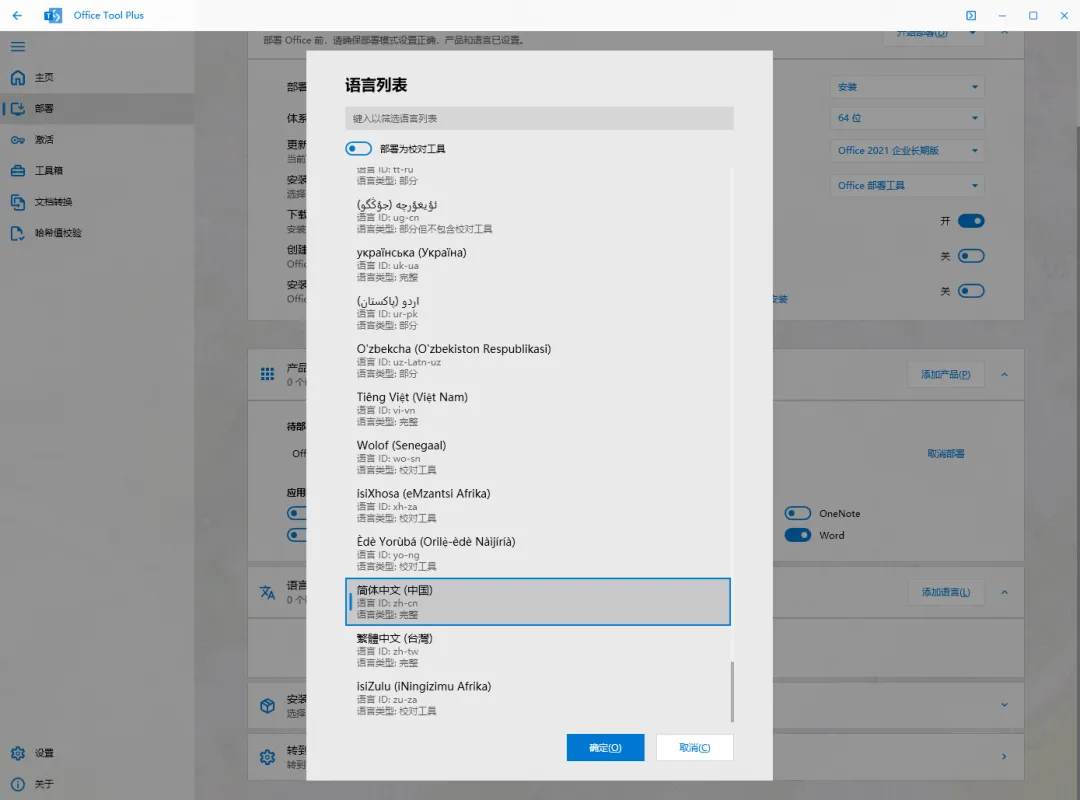The image size is (1080, 800).
Task: Open the Office 2021 企业长期版 channel dropdown
Action: pos(907,150)
